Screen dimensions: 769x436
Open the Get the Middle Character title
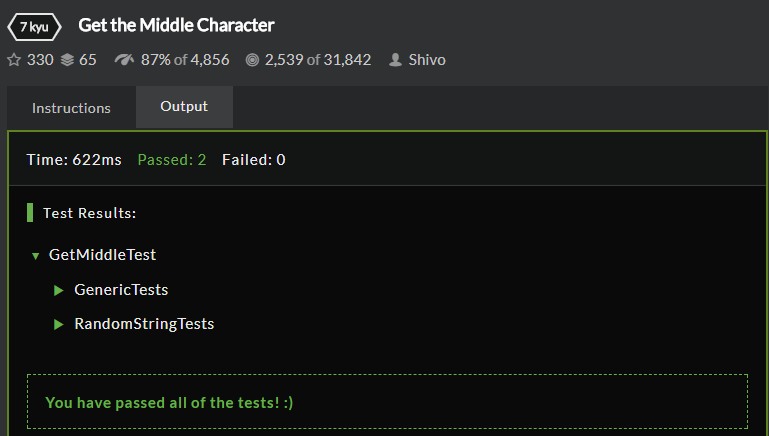pyautogui.click(x=176, y=25)
